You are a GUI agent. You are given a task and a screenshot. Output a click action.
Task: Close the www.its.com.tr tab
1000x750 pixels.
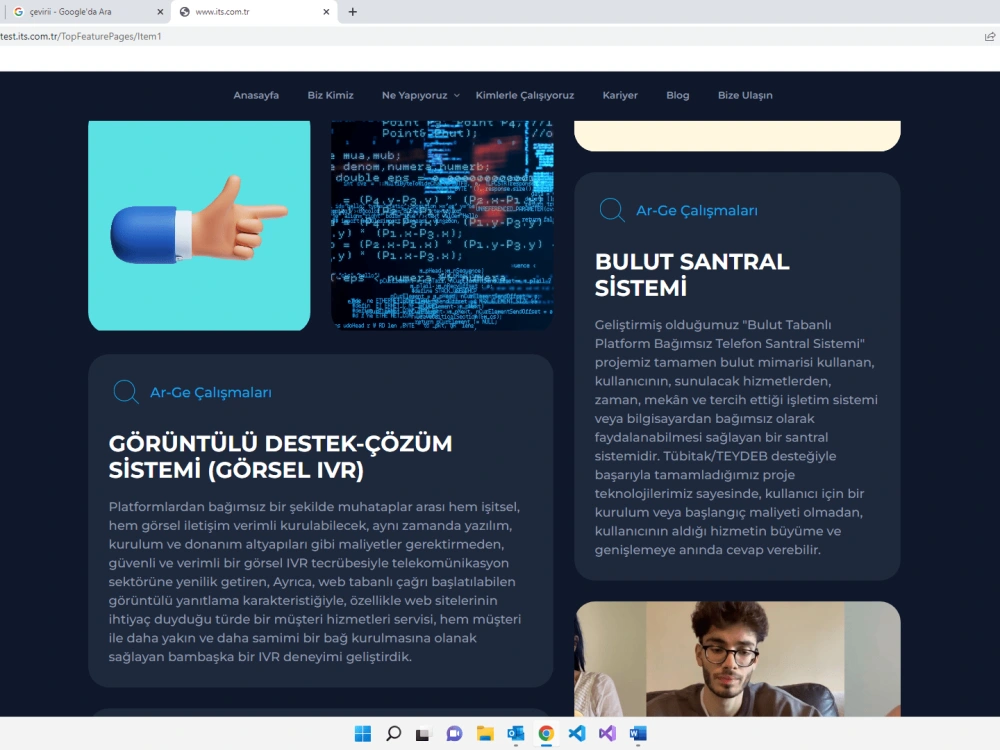(326, 11)
